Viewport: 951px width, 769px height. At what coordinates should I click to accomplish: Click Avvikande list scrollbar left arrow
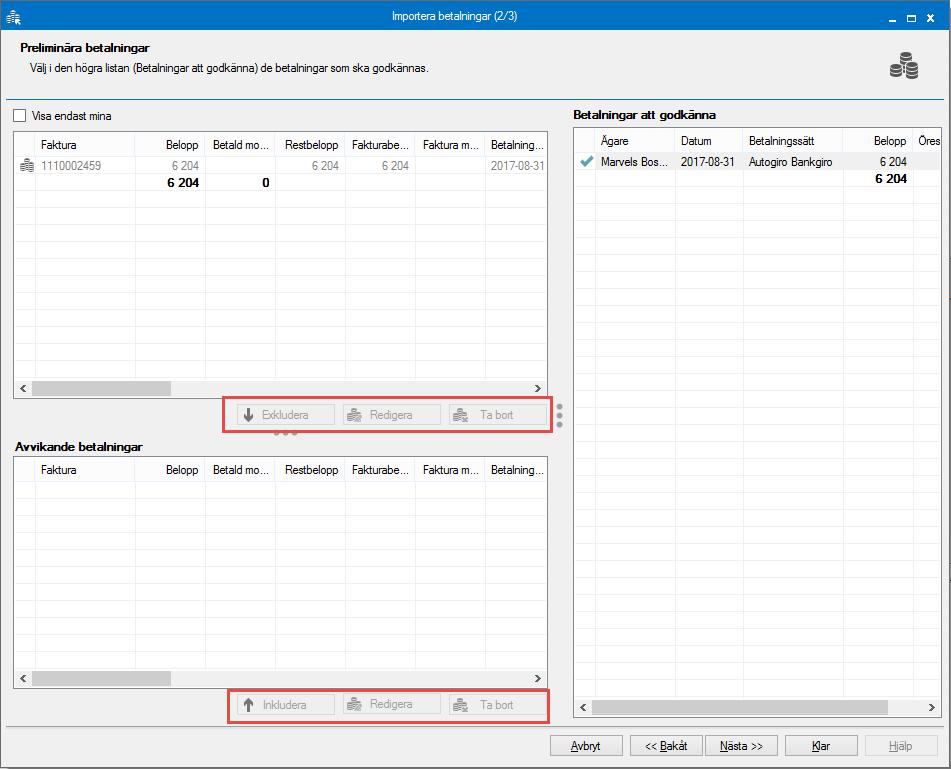tap(23, 679)
